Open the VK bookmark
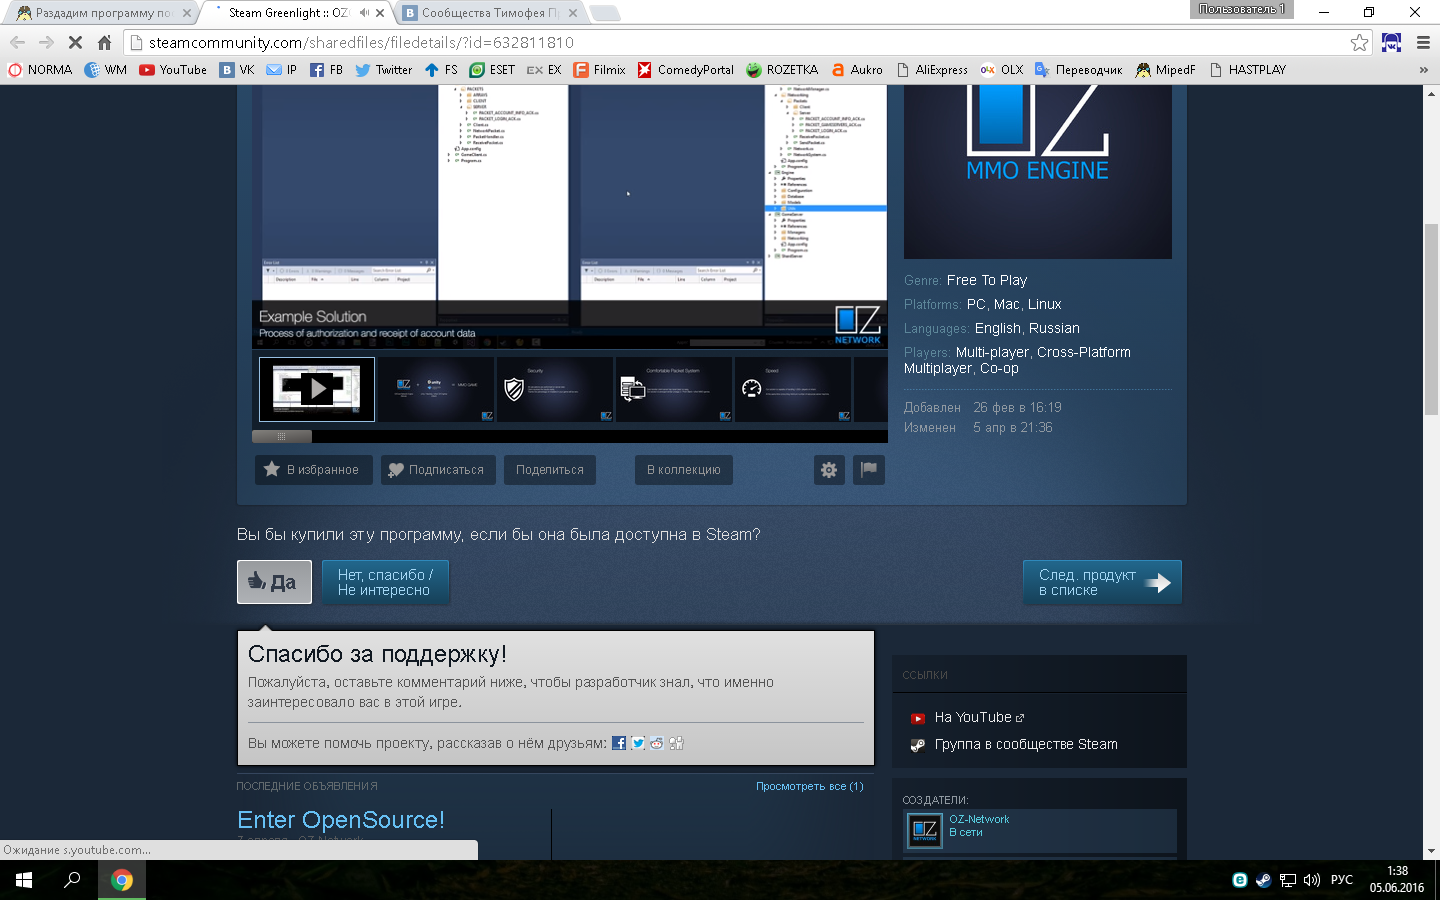 (237, 70)
